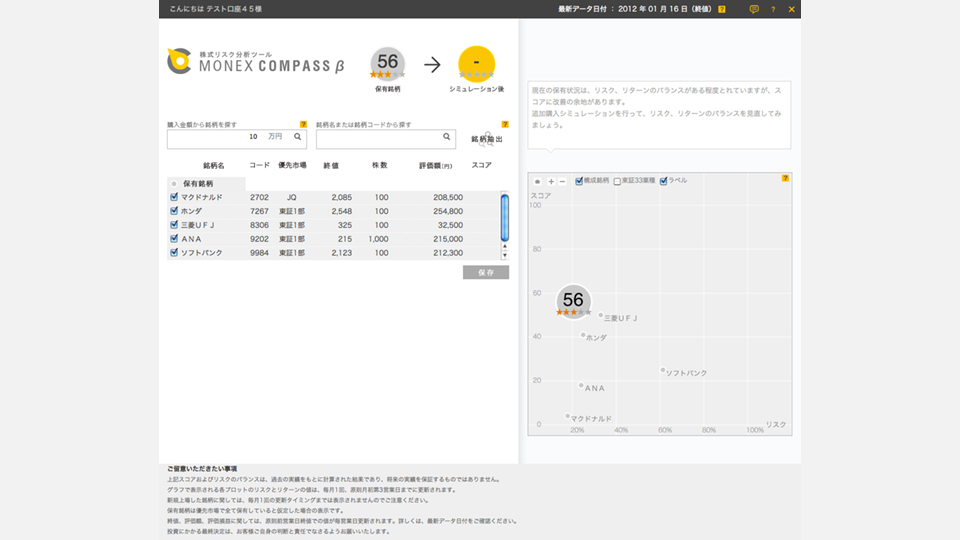Select the ソフトバンク point on the chart
The height and width of the screenshot is (540, 960).
(x=662, y=370)
